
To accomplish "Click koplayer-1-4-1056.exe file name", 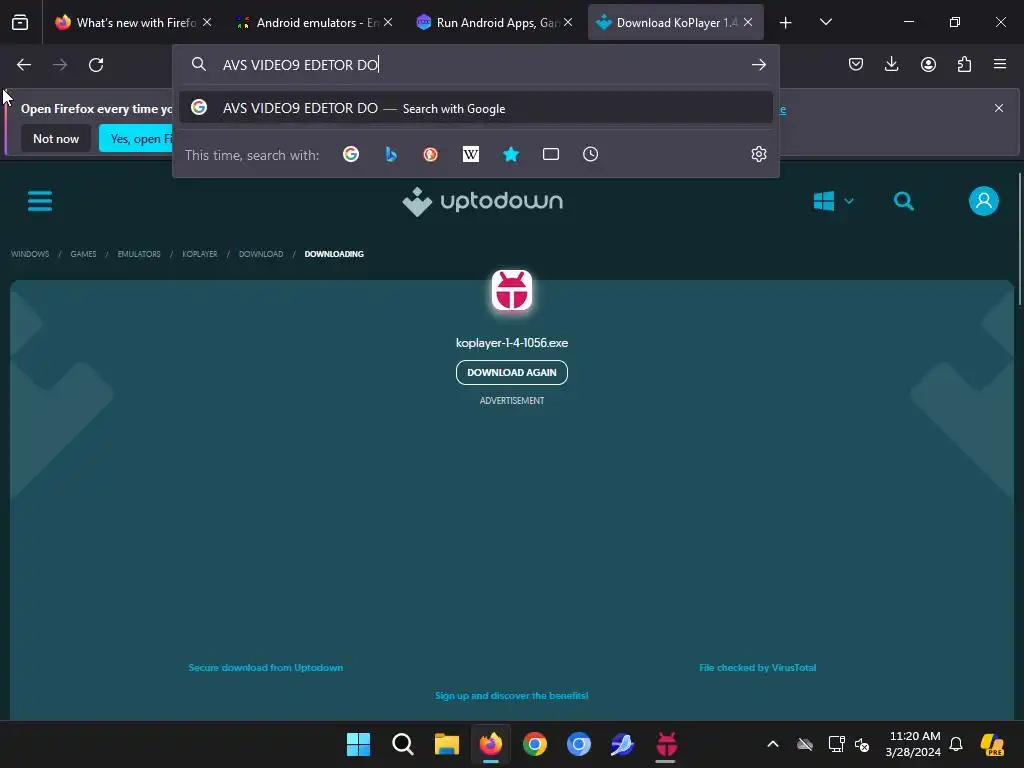I will [512, 343].
